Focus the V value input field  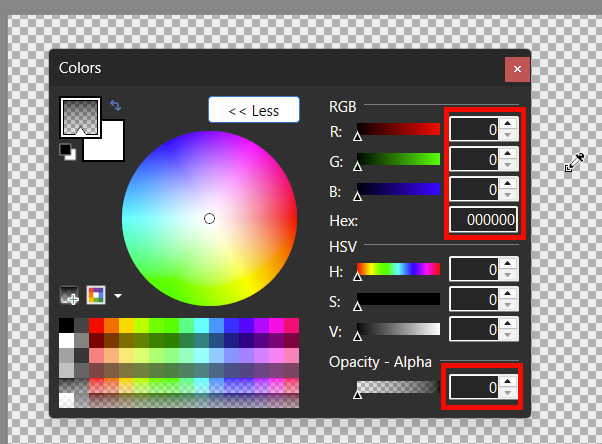pos(475,329)
